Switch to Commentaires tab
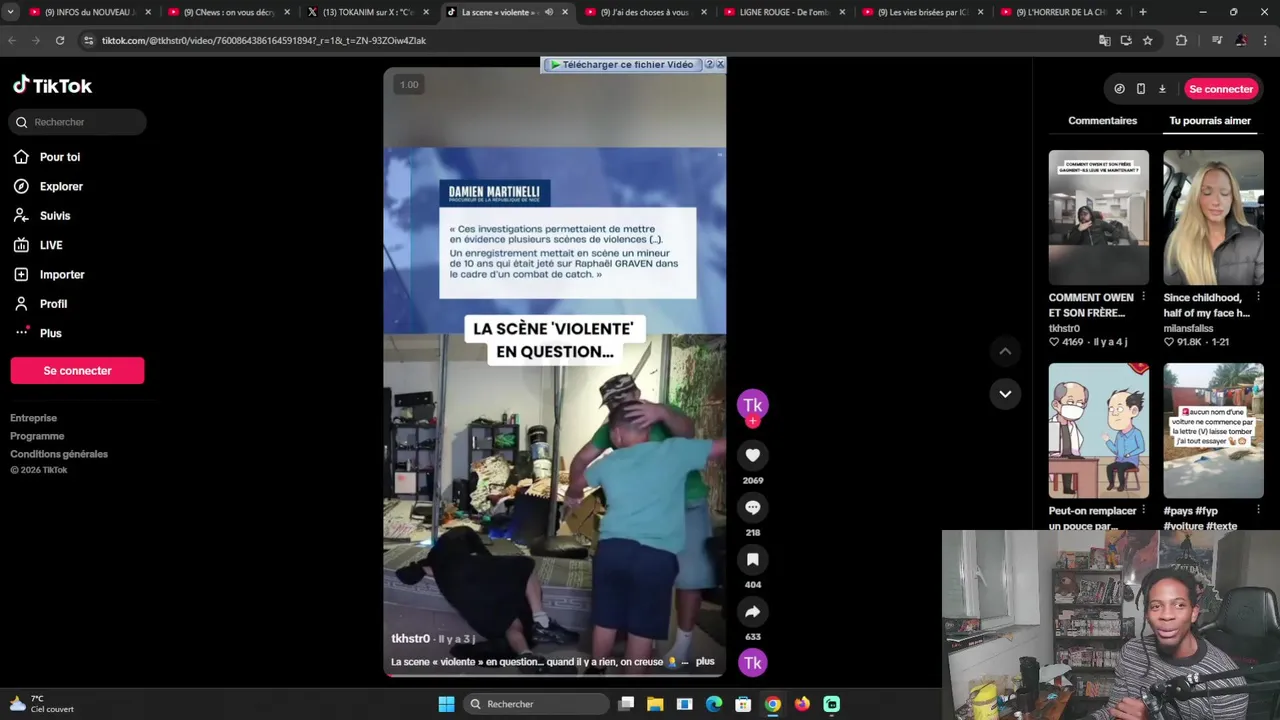This screenshot has height=720, width=1280. click(1102, 121)
